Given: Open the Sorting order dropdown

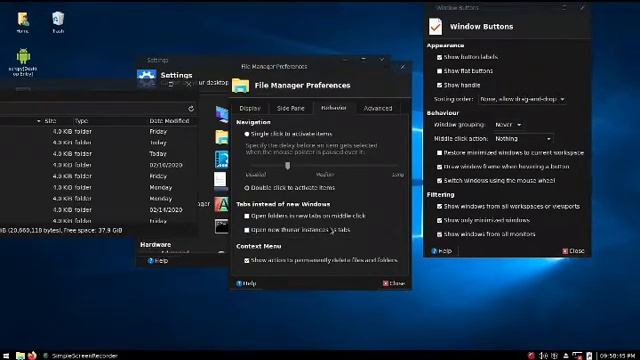Looking at the screenshot, I should click(522, 99).
